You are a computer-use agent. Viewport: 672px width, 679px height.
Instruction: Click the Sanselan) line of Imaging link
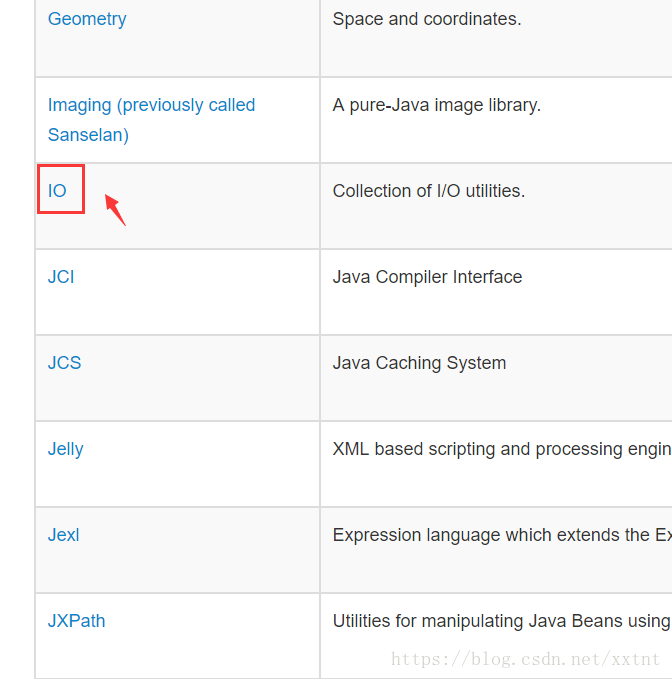(88, 135)
